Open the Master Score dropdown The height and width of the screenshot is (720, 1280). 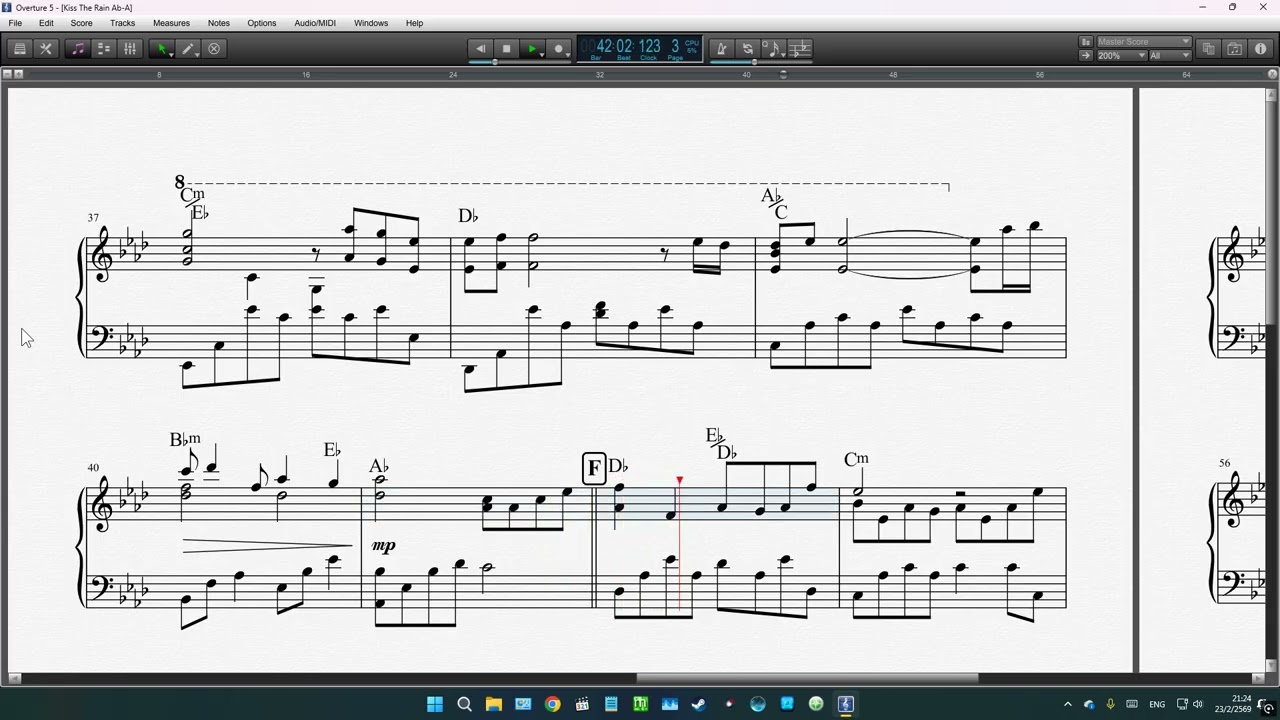[x=1143, y=42]
